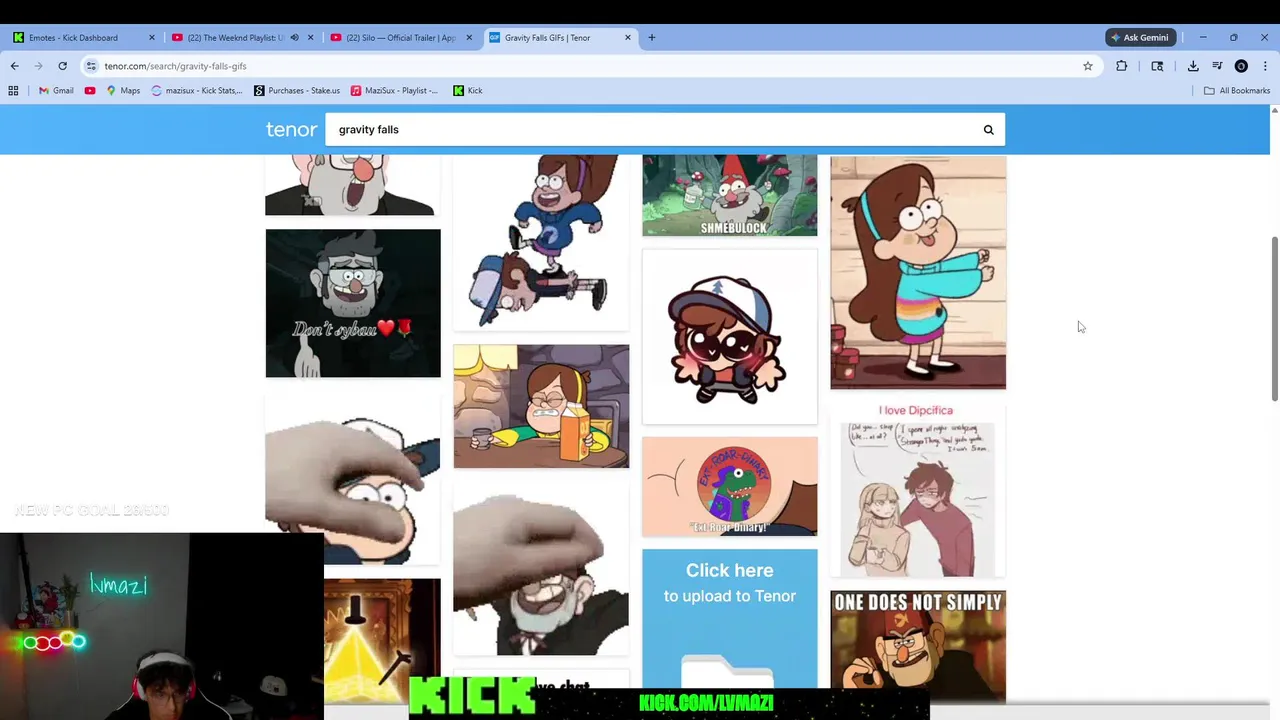Open the Grunkle Stan being petted GIF
The width and height of the screenshot is (1280, 720).
[541, 569]
